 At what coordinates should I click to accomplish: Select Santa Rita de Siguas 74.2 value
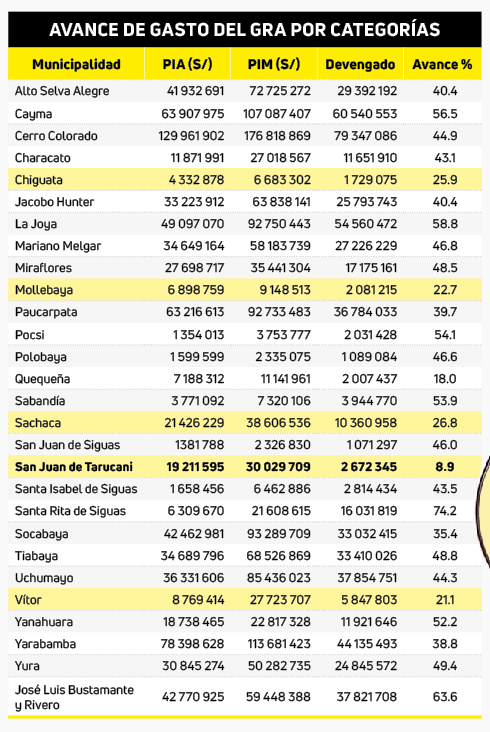coord(445,511)
